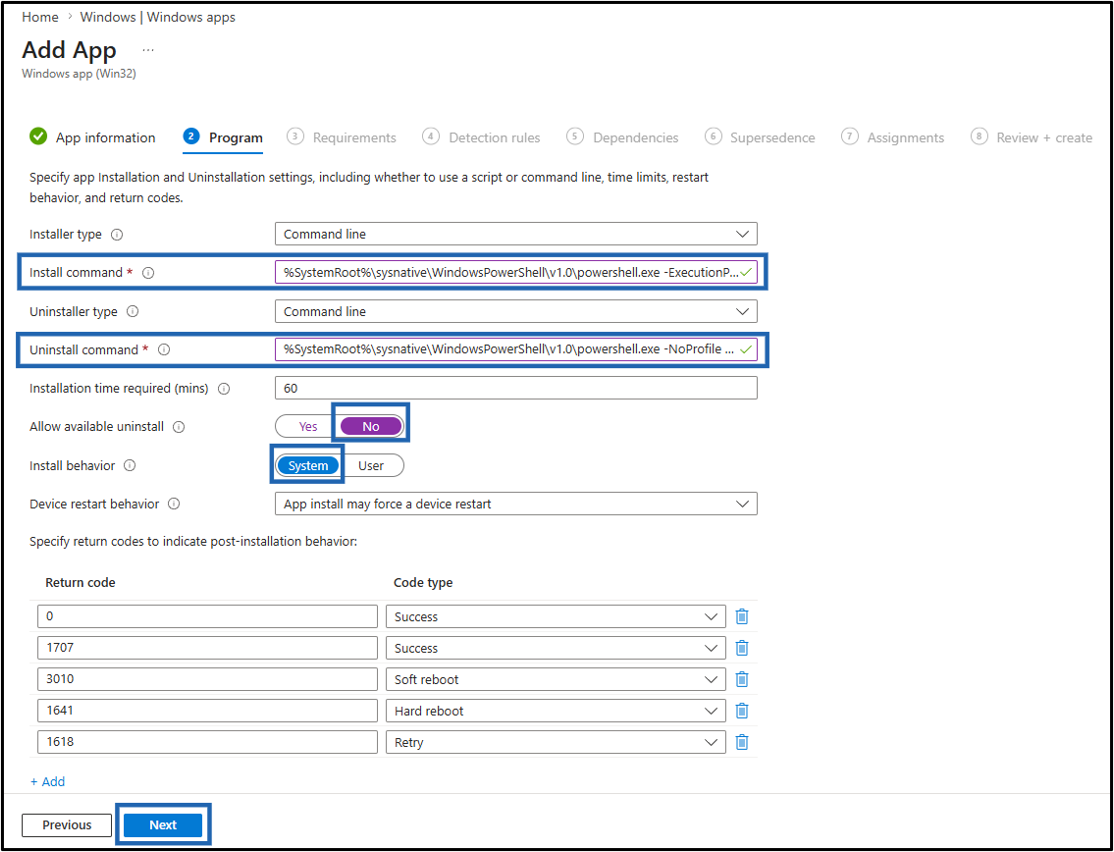The image size is (1114, 852).
Task: Open Windows | Windows apps breadcrumb
Action: point(158,17)
